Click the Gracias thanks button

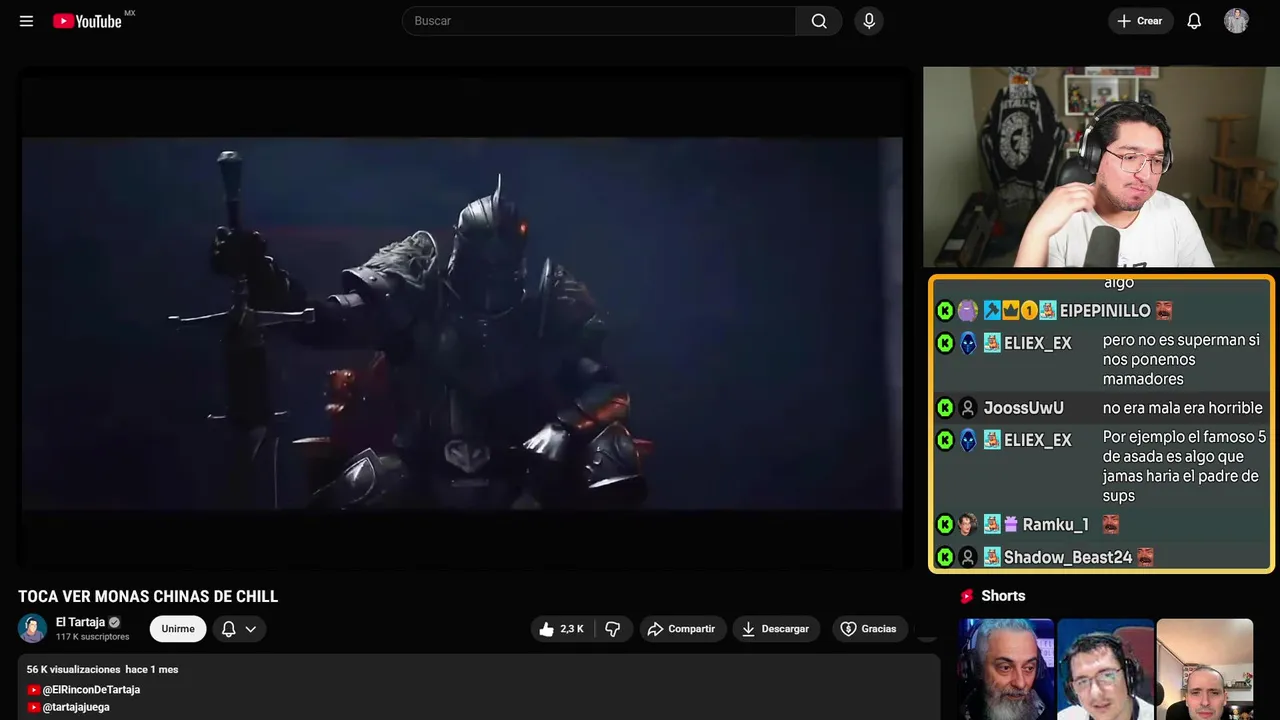coord(869,629)
